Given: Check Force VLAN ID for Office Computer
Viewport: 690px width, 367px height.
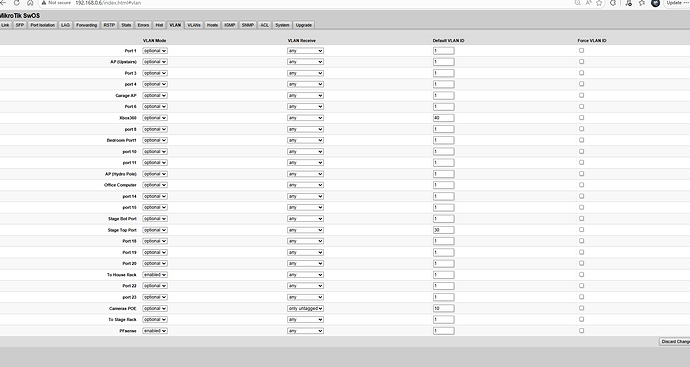Looking at the screenshot, I should [x=581, y=185].
